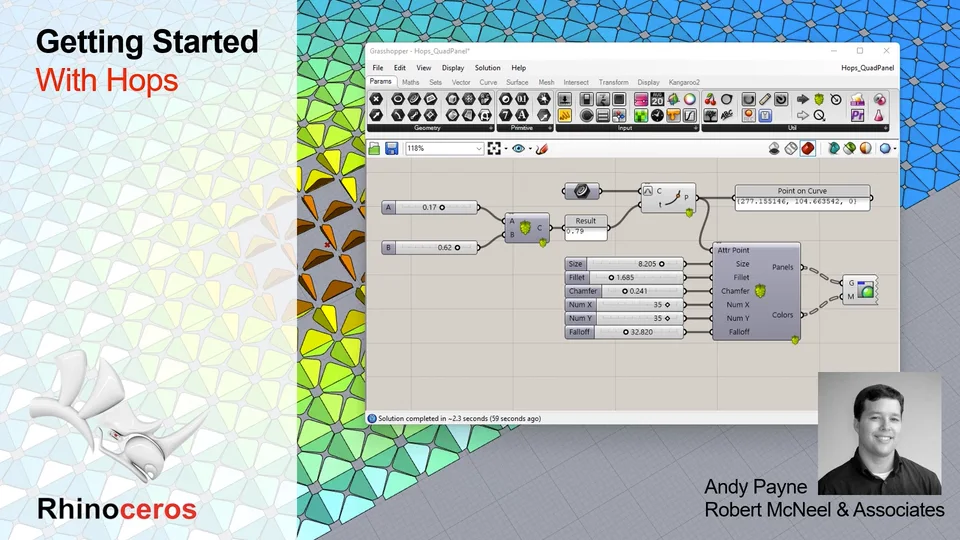Expand the Geometry panel group
The width and height of the screenshot is (960, 540).
tap(490, 128)
